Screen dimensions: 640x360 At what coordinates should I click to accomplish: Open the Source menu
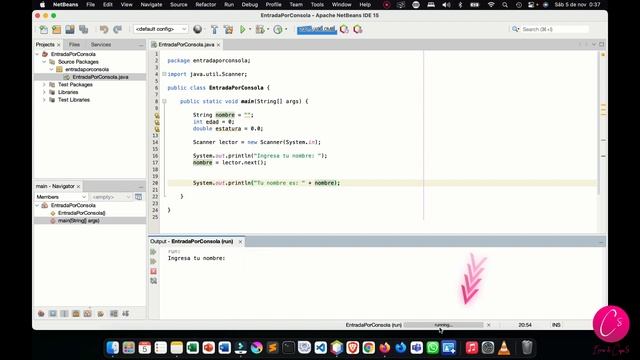pyautogui.click(x=178, y=4)
